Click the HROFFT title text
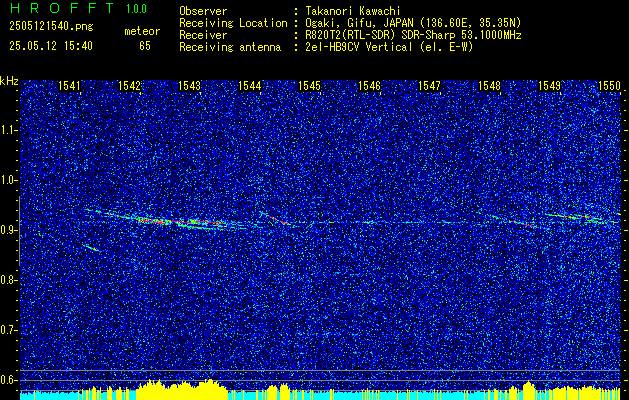This screenshot has width=629, height=400. click(63, 8)
